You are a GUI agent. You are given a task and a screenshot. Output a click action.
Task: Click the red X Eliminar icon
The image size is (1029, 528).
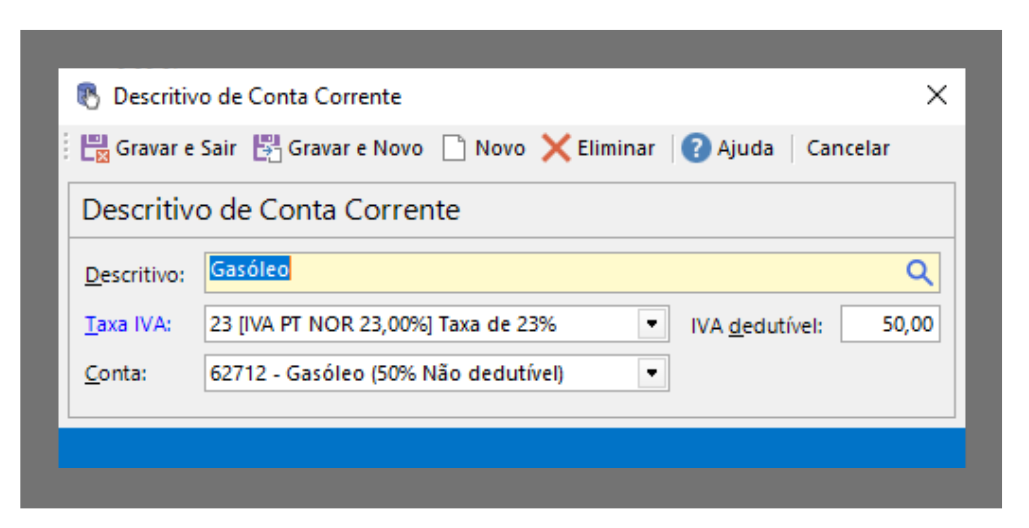(556, 148)
